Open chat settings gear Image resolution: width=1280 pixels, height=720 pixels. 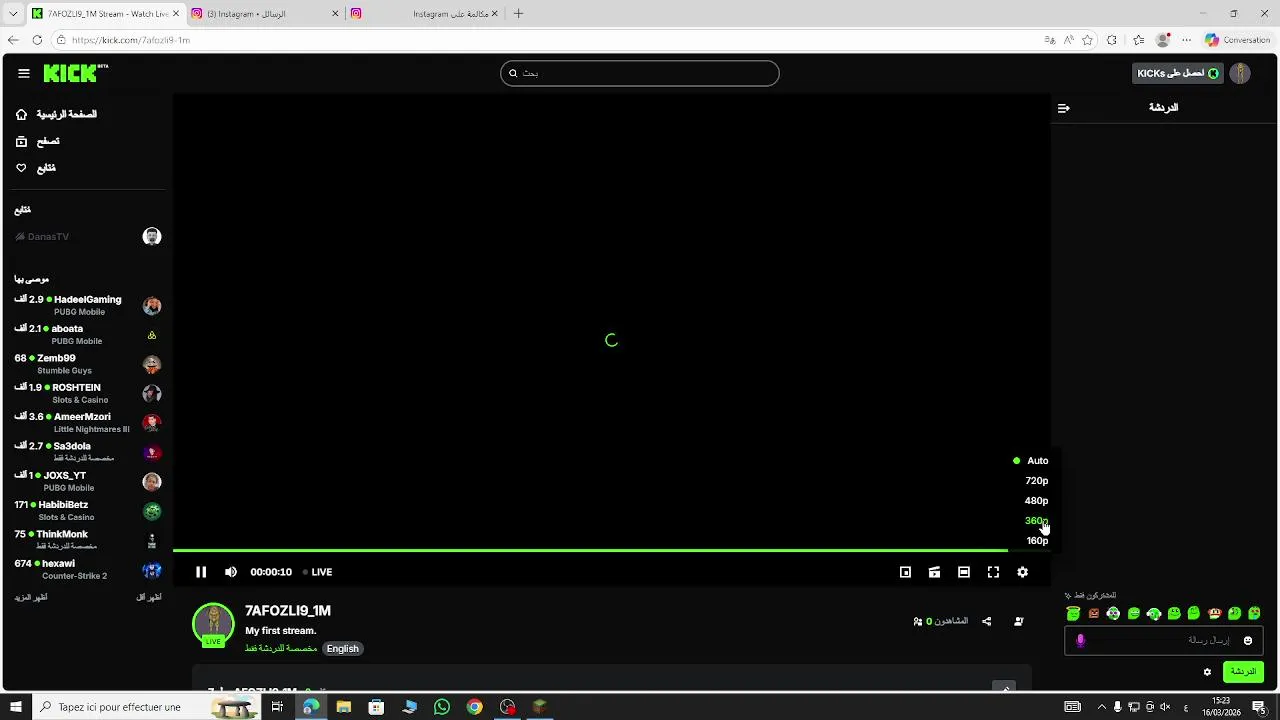pos(1207,672)
